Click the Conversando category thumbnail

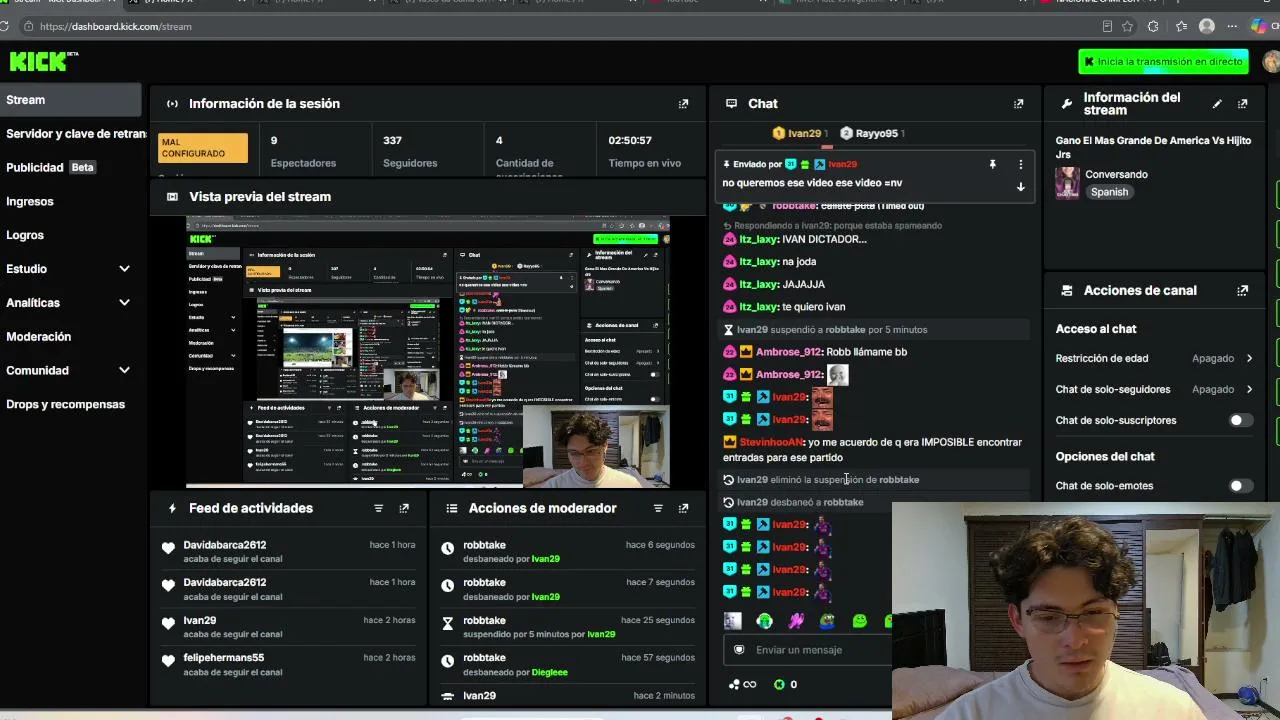[1068, 183]
